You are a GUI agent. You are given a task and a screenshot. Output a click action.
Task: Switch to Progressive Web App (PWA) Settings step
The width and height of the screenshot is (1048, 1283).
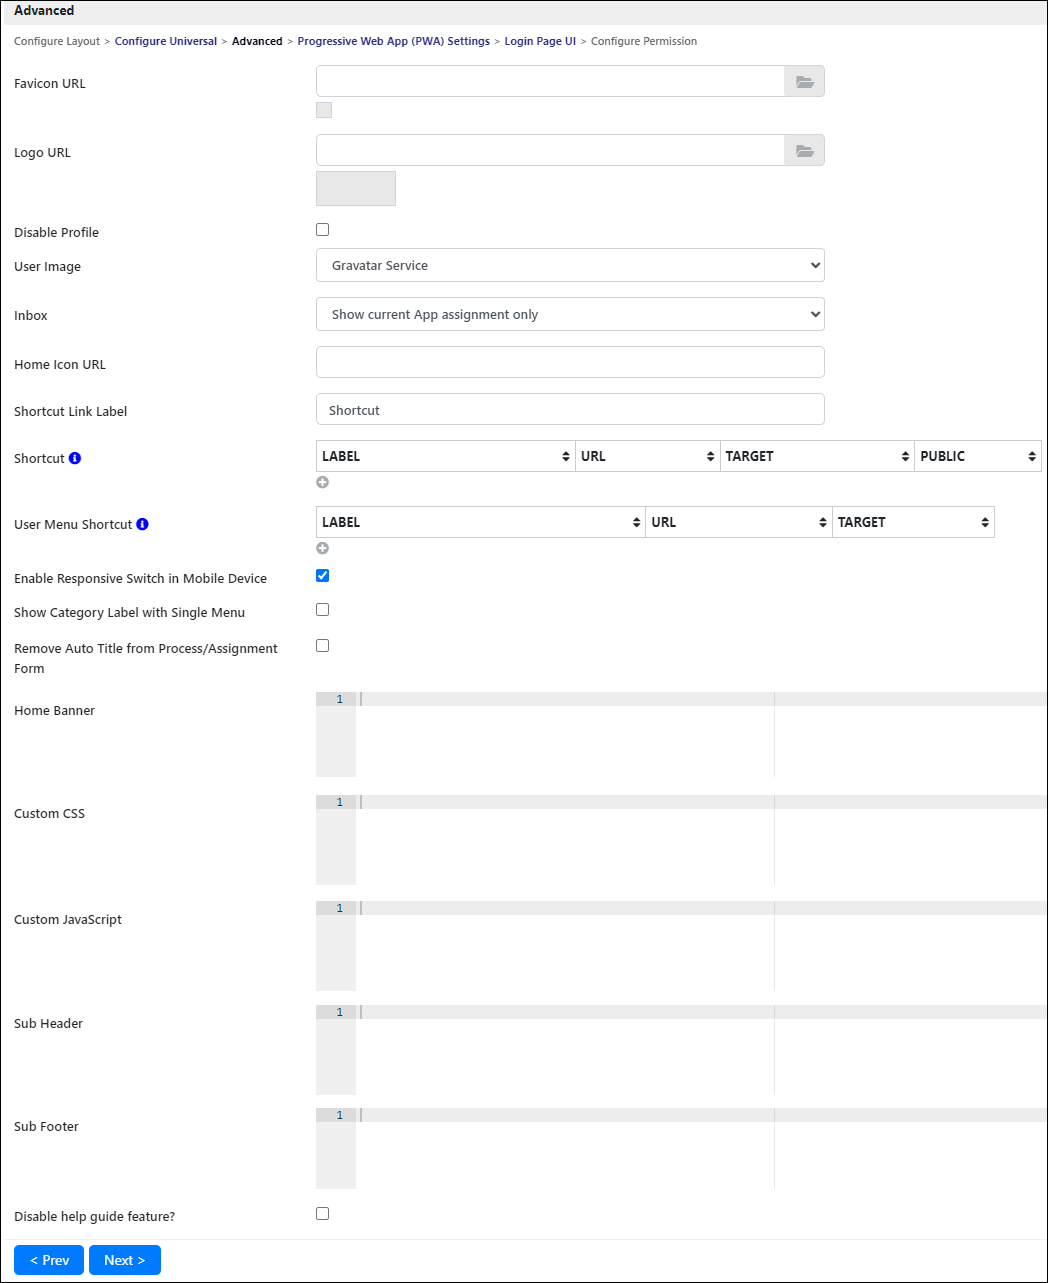394,41
